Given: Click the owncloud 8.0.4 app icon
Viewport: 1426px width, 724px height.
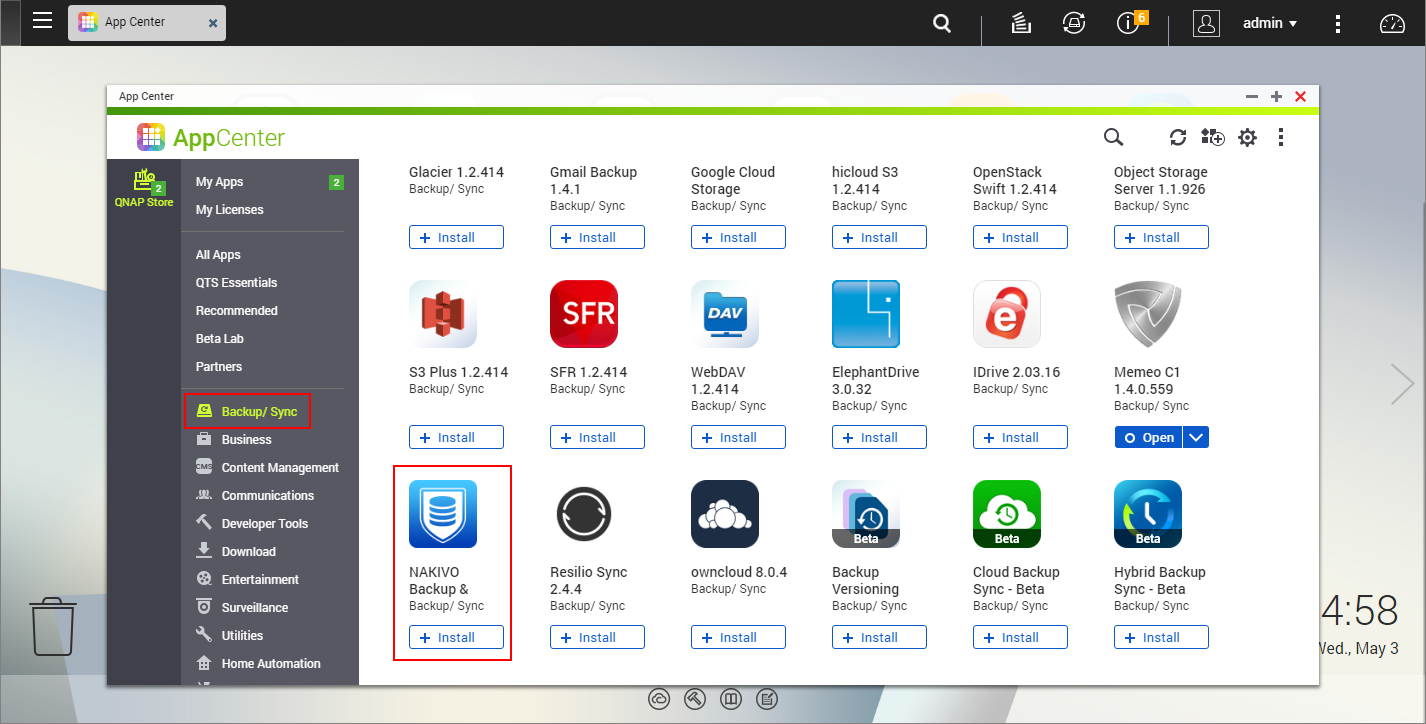Looking at the screenshot, I should pos(724,514).
